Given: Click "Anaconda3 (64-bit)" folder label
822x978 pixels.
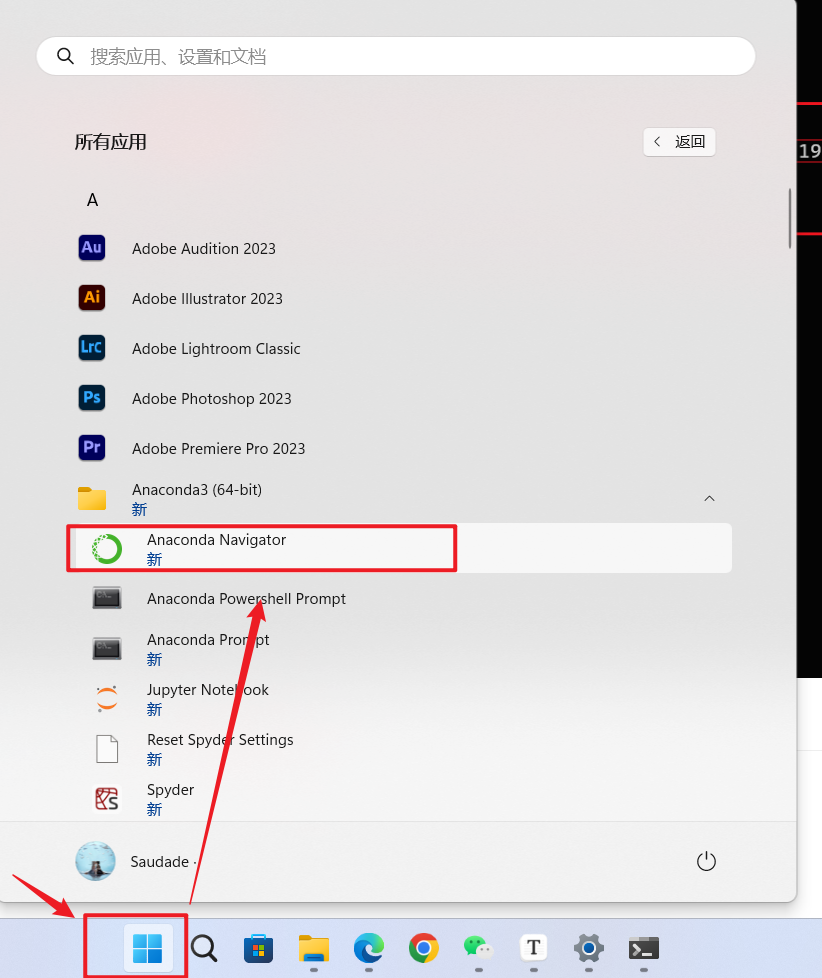Looking at the screenshot, I should [197, 490].
